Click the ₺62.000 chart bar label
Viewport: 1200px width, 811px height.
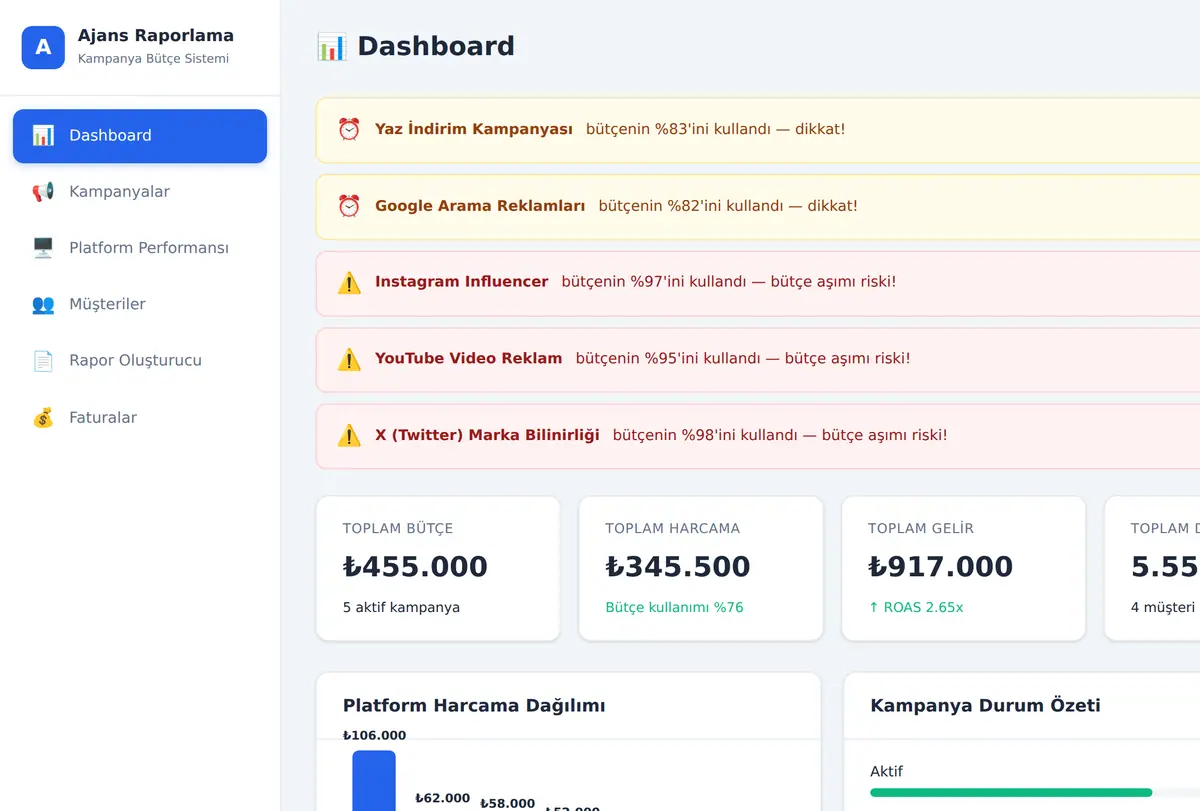click(x=442, y=798)
